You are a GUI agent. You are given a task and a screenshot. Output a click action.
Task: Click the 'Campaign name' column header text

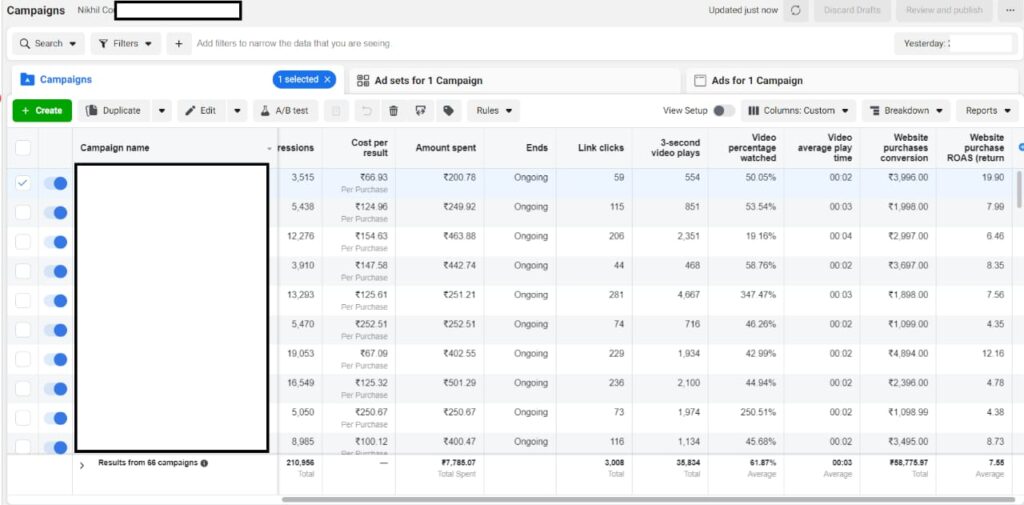[x=115, y=148]
